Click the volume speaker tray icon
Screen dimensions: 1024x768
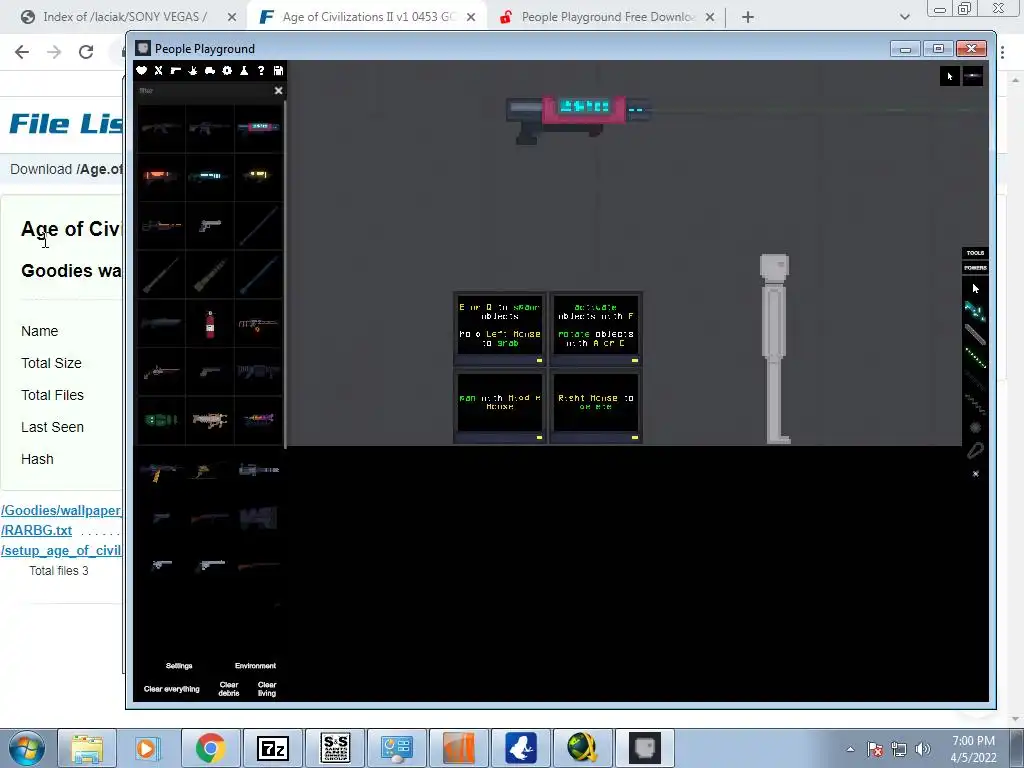click(923, 749)
